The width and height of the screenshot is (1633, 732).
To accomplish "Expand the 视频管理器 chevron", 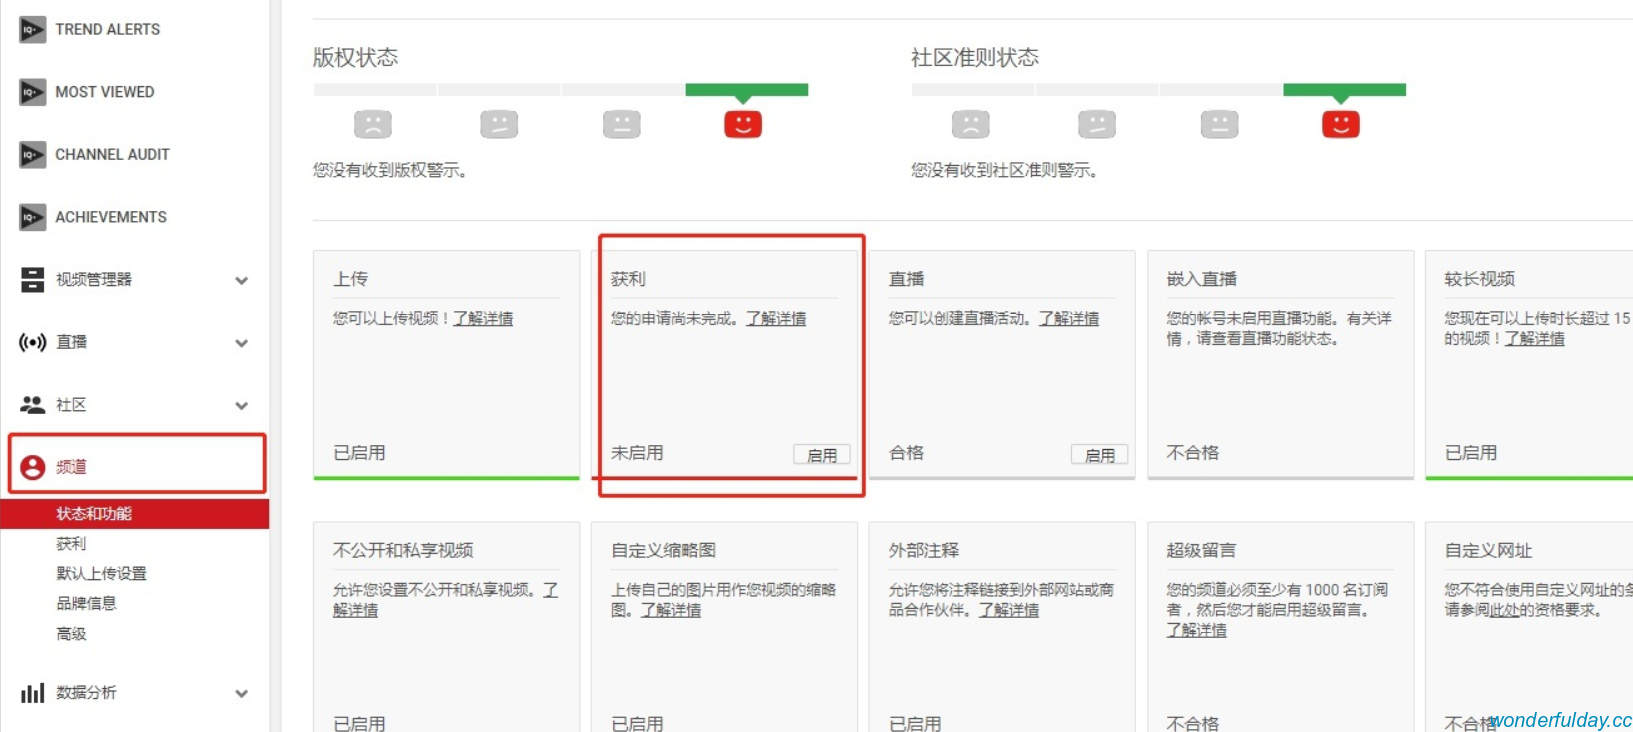I will [x=241, y=281].
